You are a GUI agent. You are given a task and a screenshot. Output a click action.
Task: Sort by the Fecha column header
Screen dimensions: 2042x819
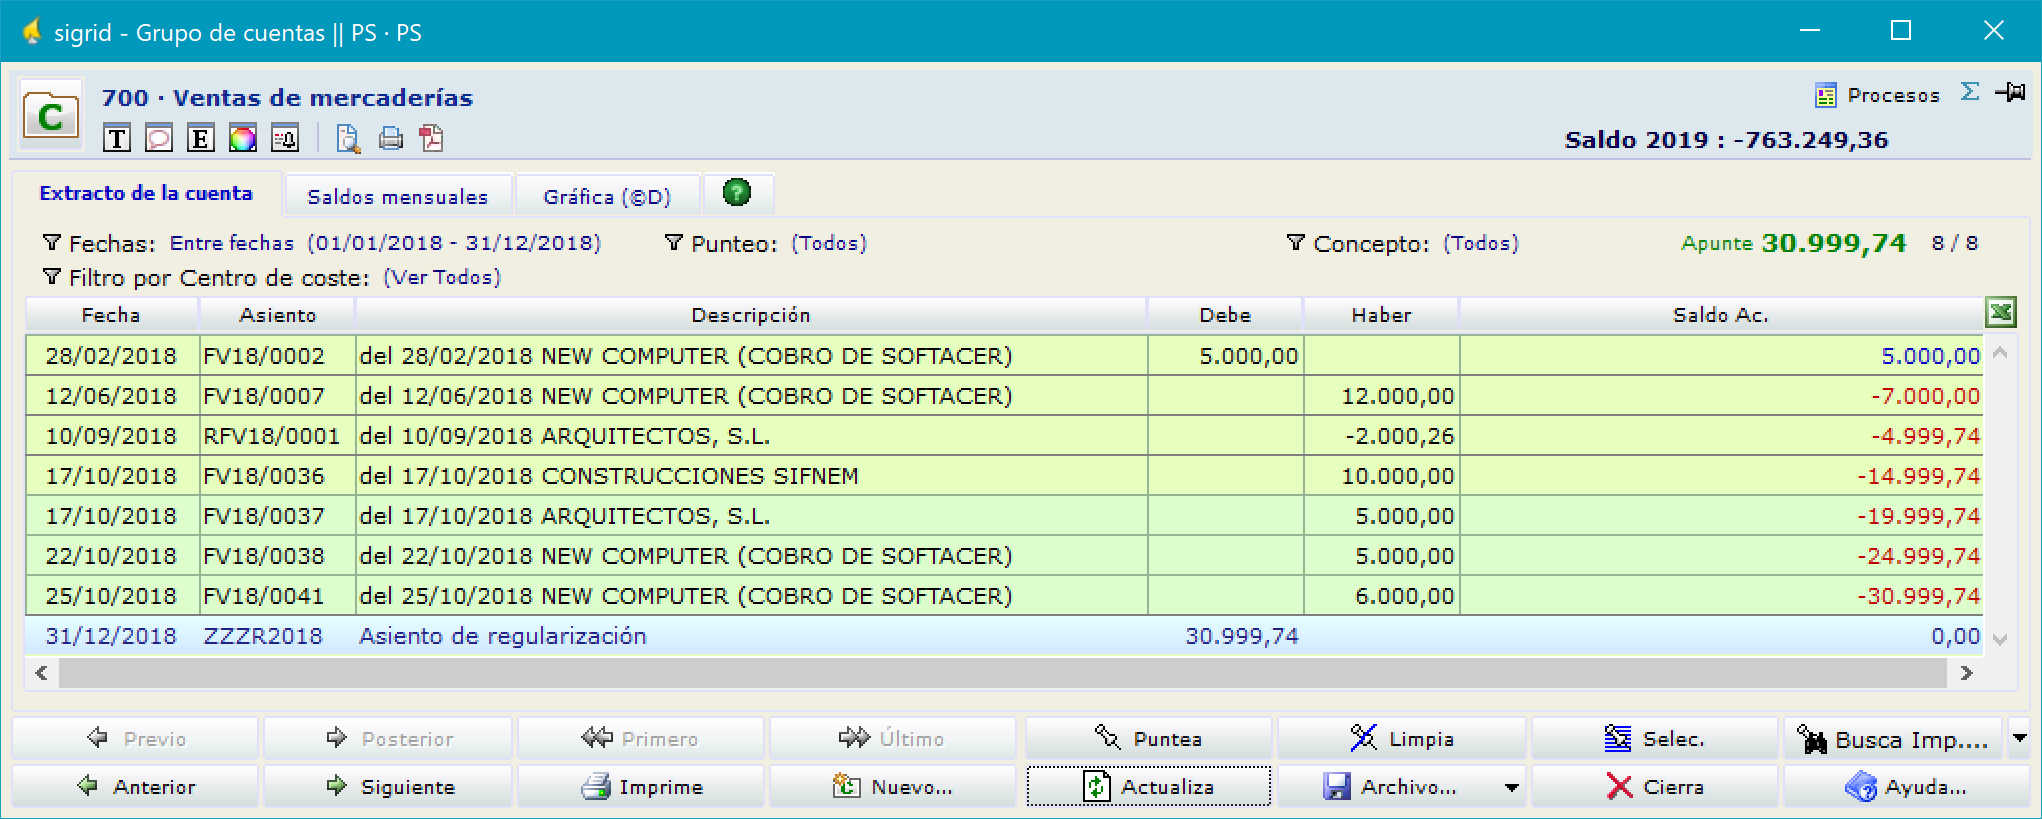(111, 315)
